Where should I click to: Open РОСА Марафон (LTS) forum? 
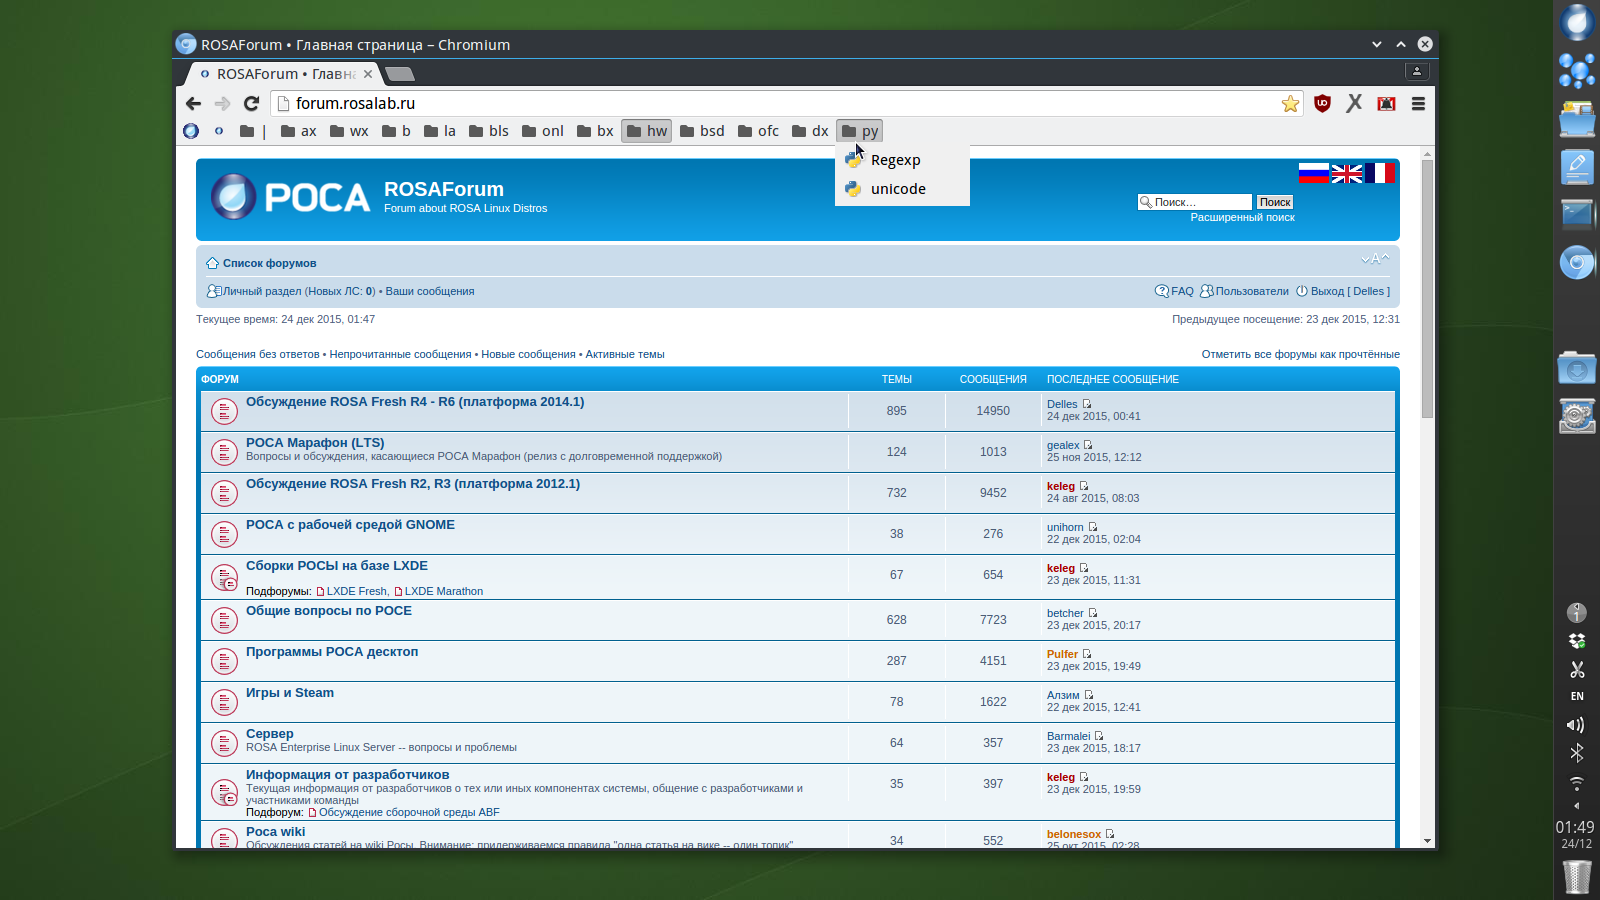click(x=315, y=442)
